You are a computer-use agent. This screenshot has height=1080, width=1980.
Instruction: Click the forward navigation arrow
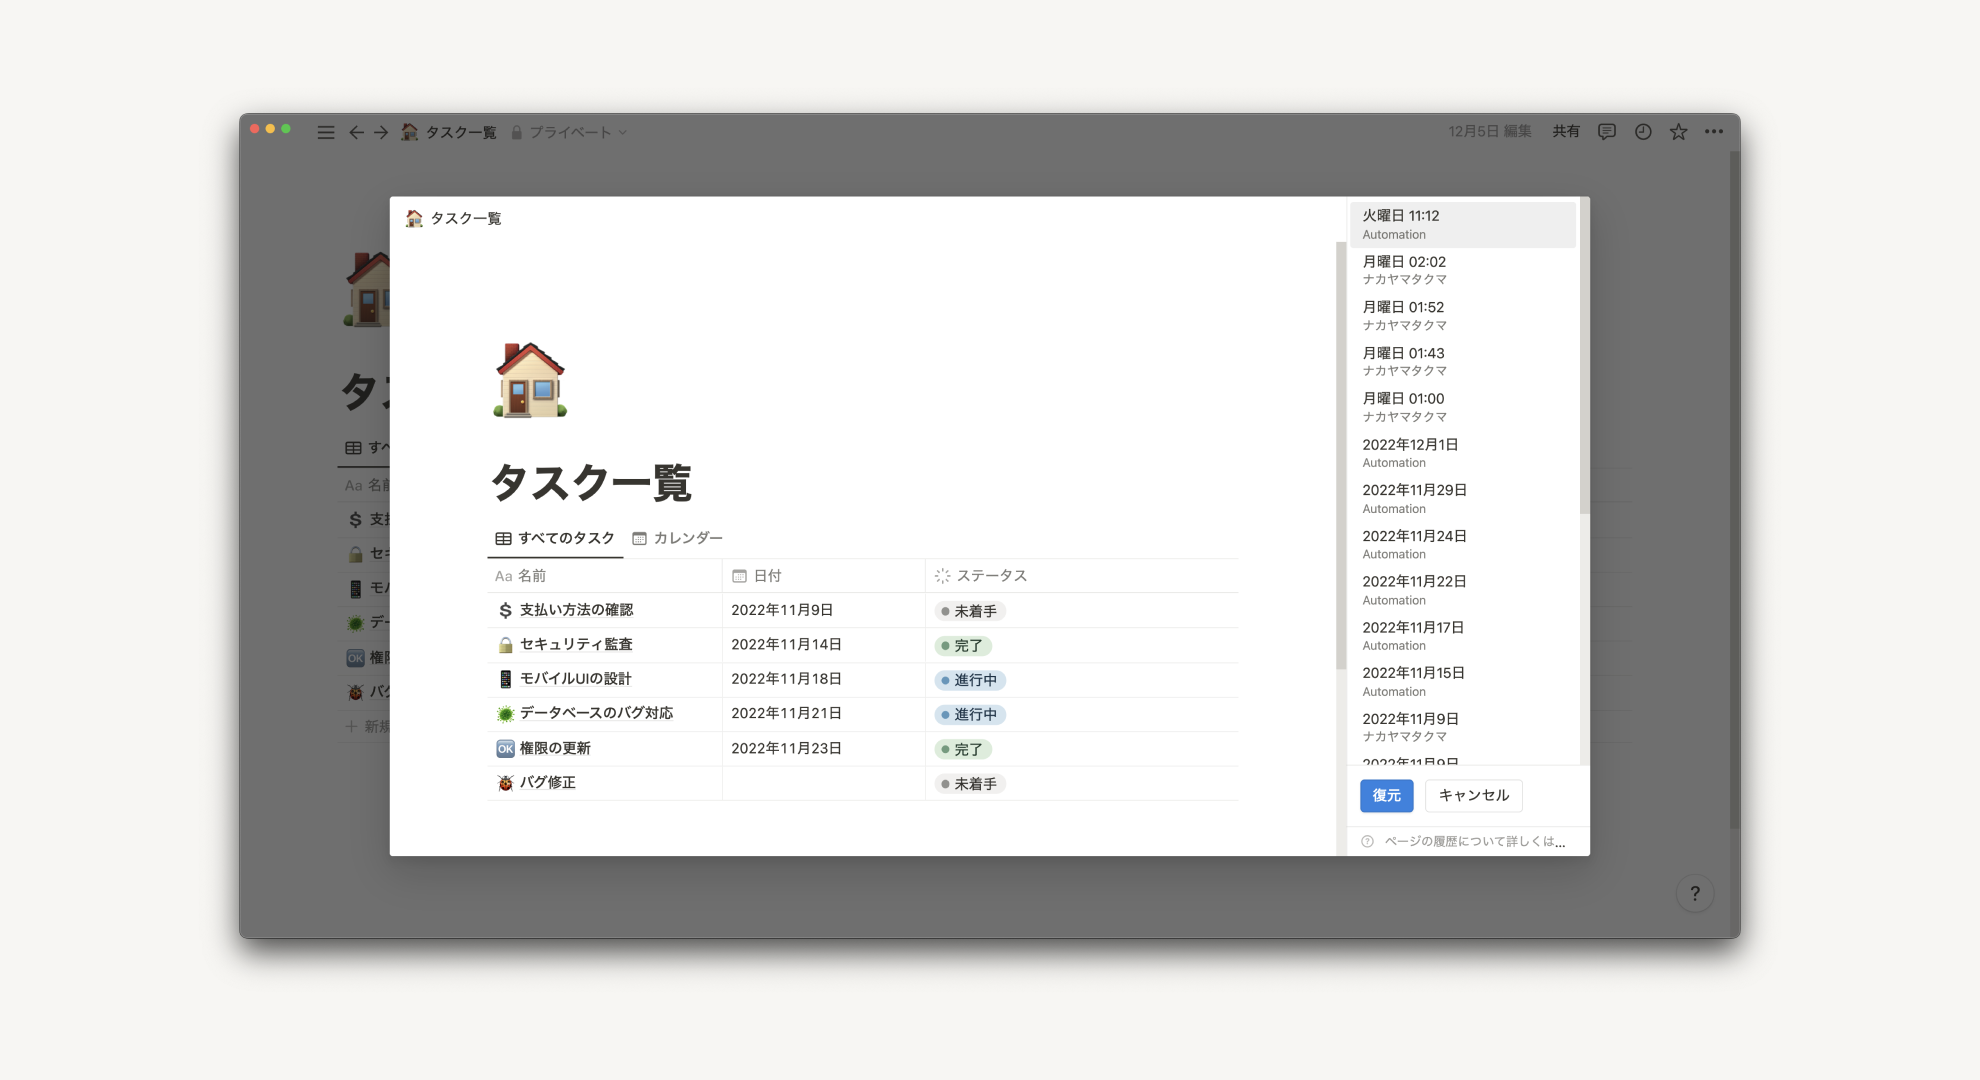[381, 132]
